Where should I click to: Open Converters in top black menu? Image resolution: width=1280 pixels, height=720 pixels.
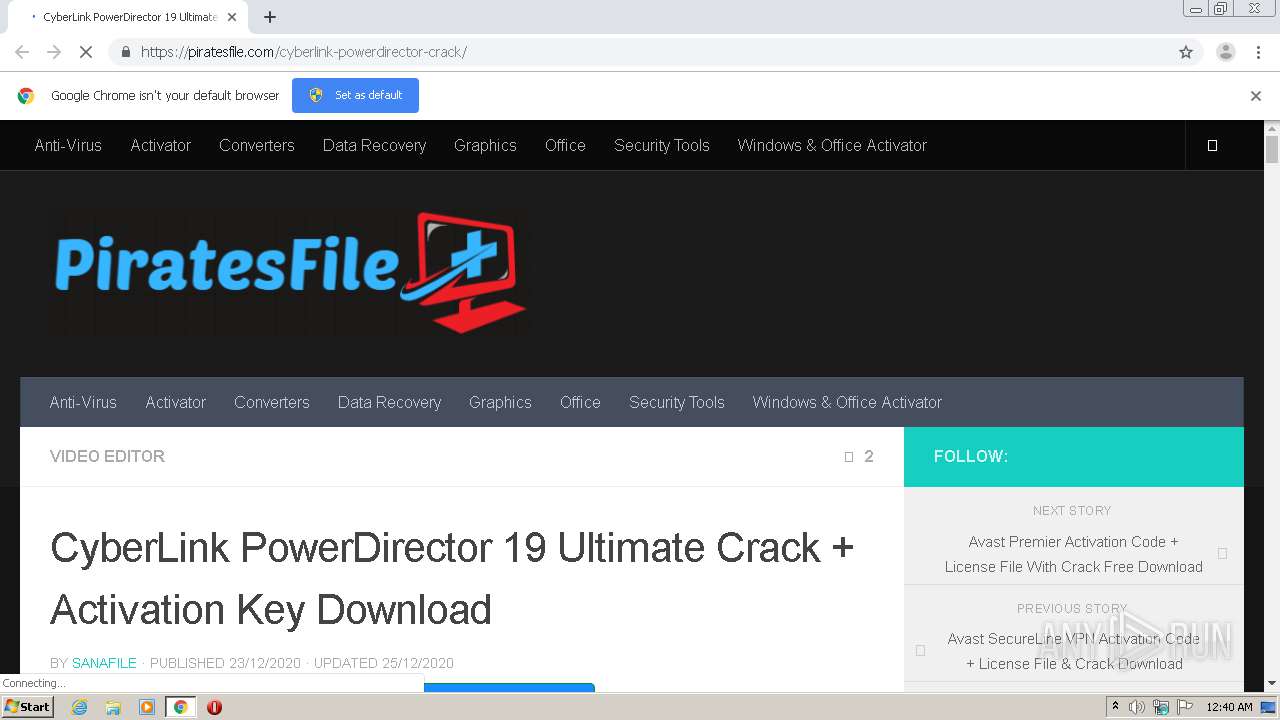tap(257, 145)
